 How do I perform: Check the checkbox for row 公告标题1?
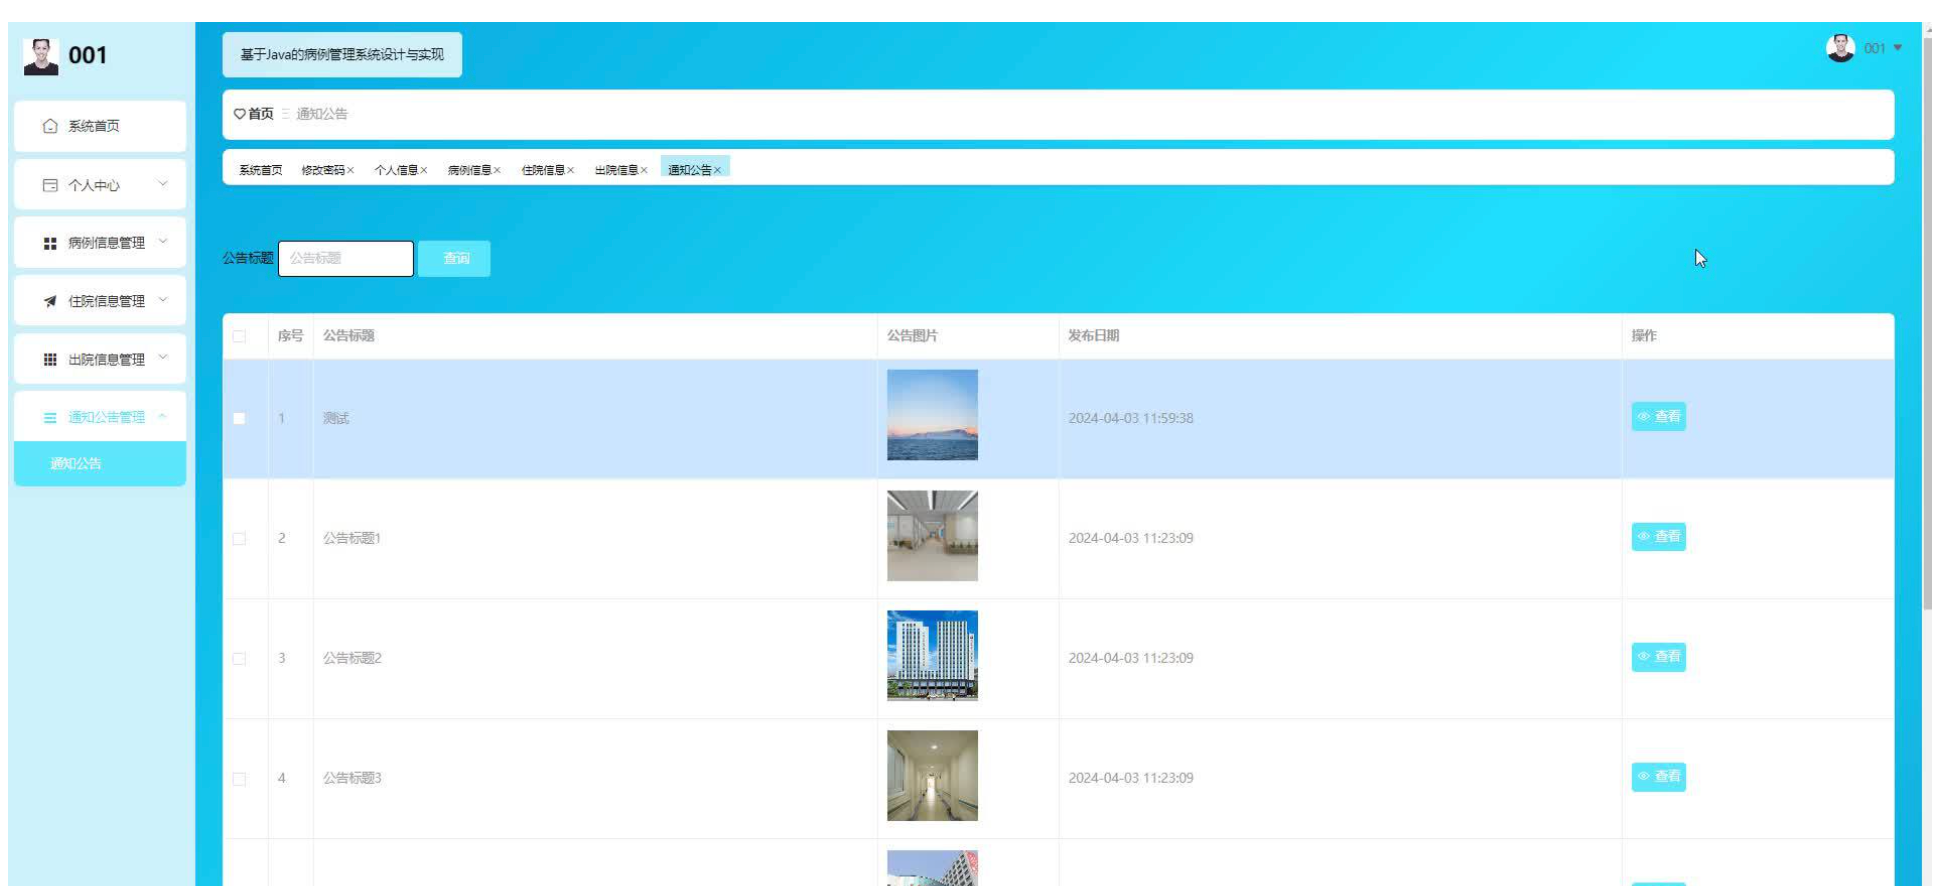(239, 538)
